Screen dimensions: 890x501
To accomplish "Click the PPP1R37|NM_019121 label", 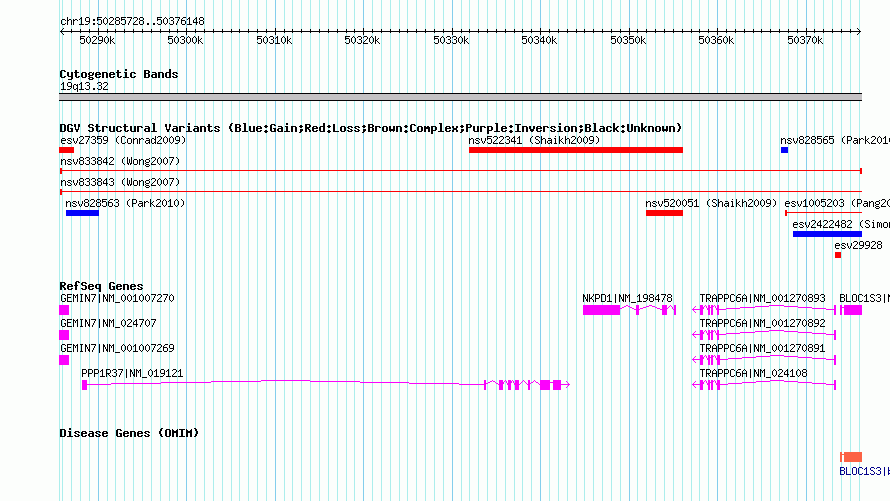I will [x=132, y=373].
